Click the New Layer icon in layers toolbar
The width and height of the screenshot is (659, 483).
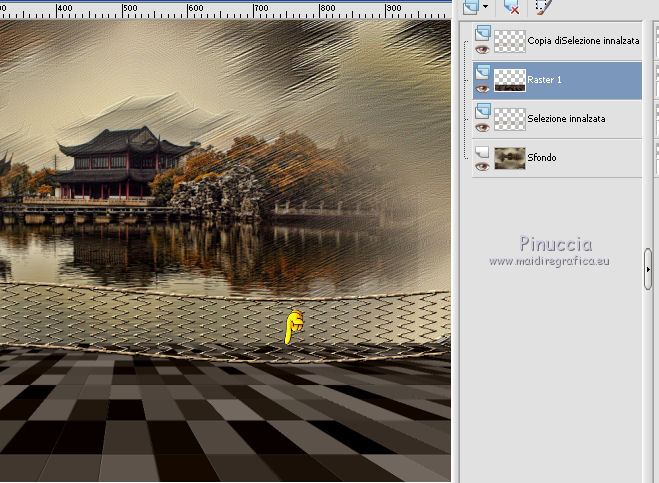(471, 7)
